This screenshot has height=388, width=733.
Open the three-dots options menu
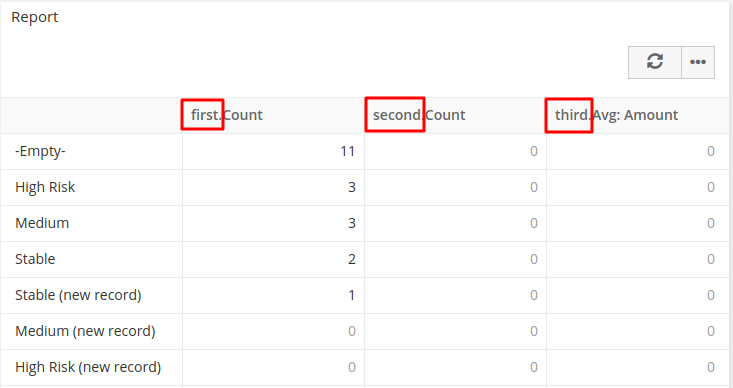coord(698,62)
